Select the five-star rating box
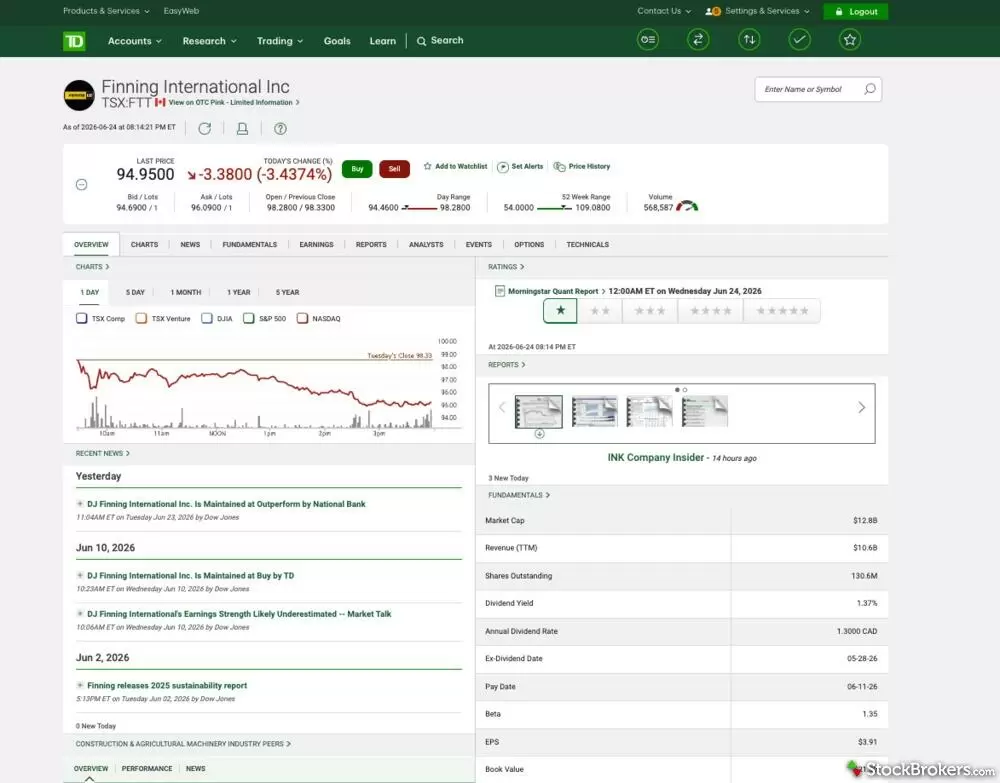 (782, 311)
